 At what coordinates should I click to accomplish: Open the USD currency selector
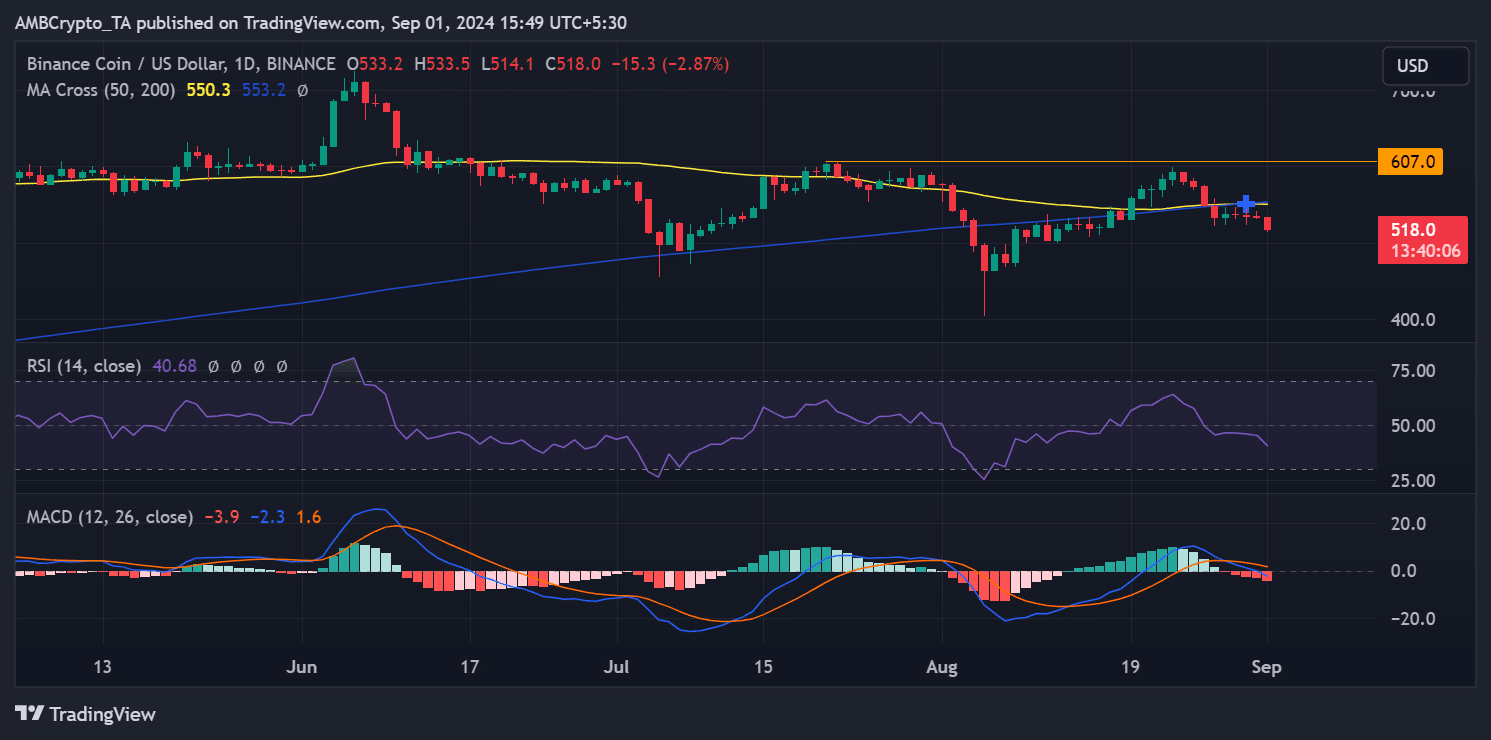tap(1426, 66)
